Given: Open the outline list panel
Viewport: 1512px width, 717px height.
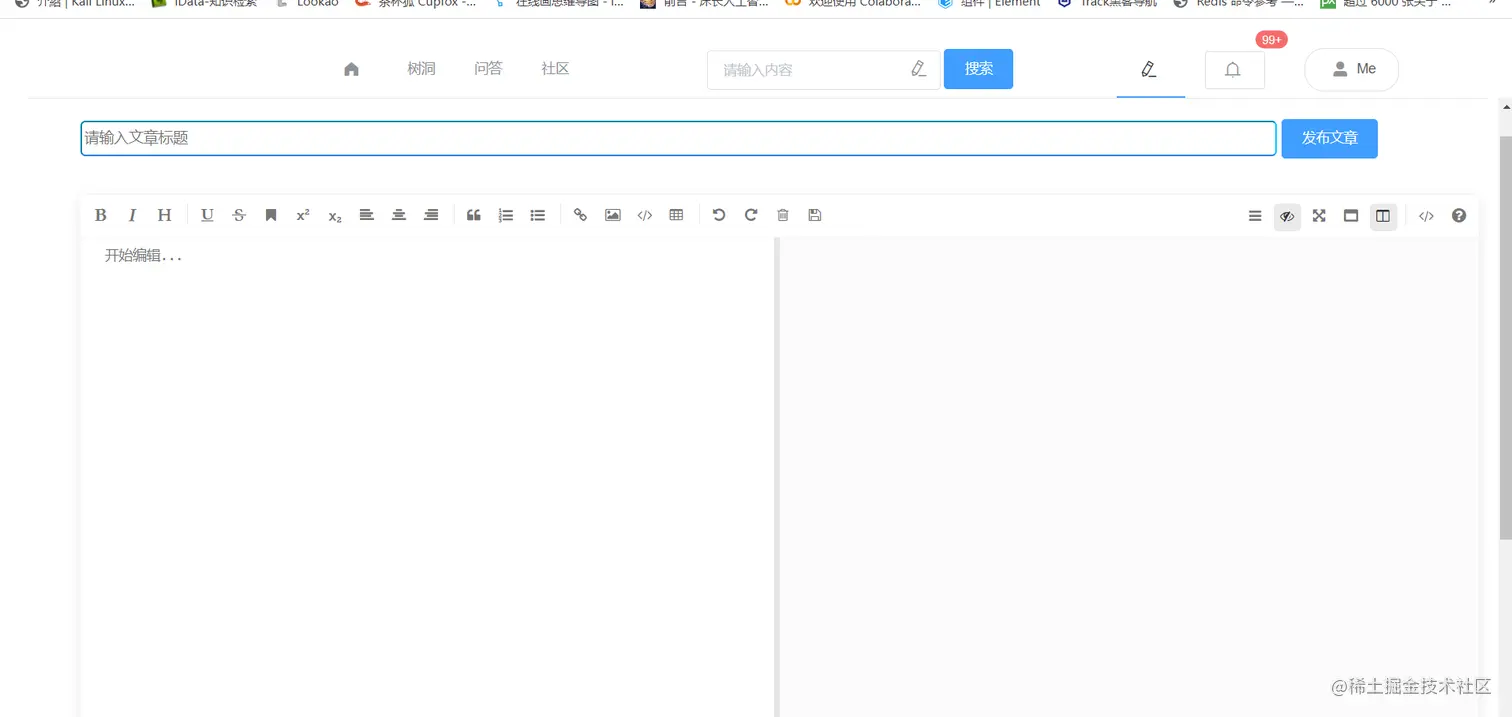Looking at the screenshot, I should (1255, 215).
